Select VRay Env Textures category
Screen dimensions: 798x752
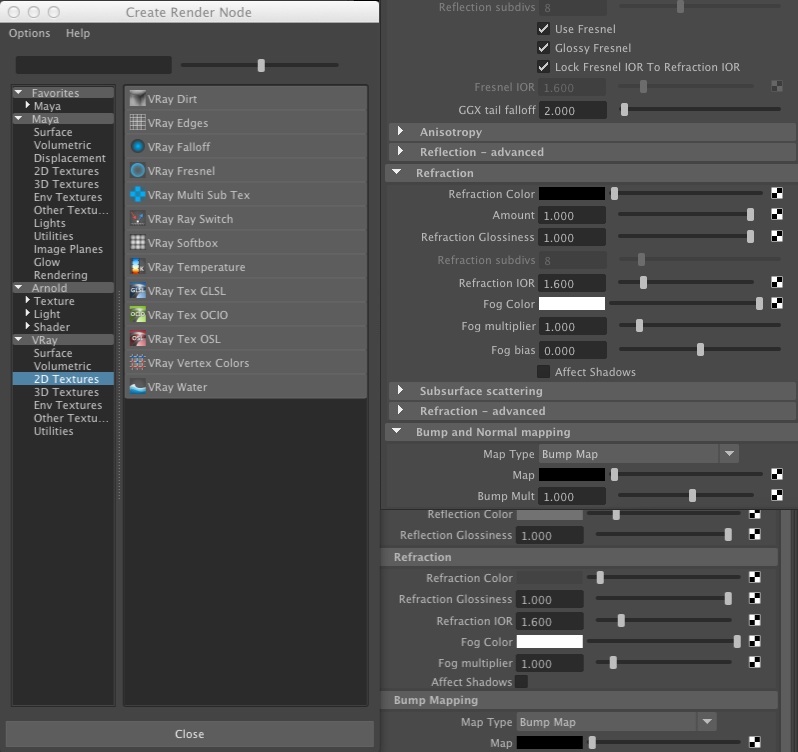tap(68, 405)
